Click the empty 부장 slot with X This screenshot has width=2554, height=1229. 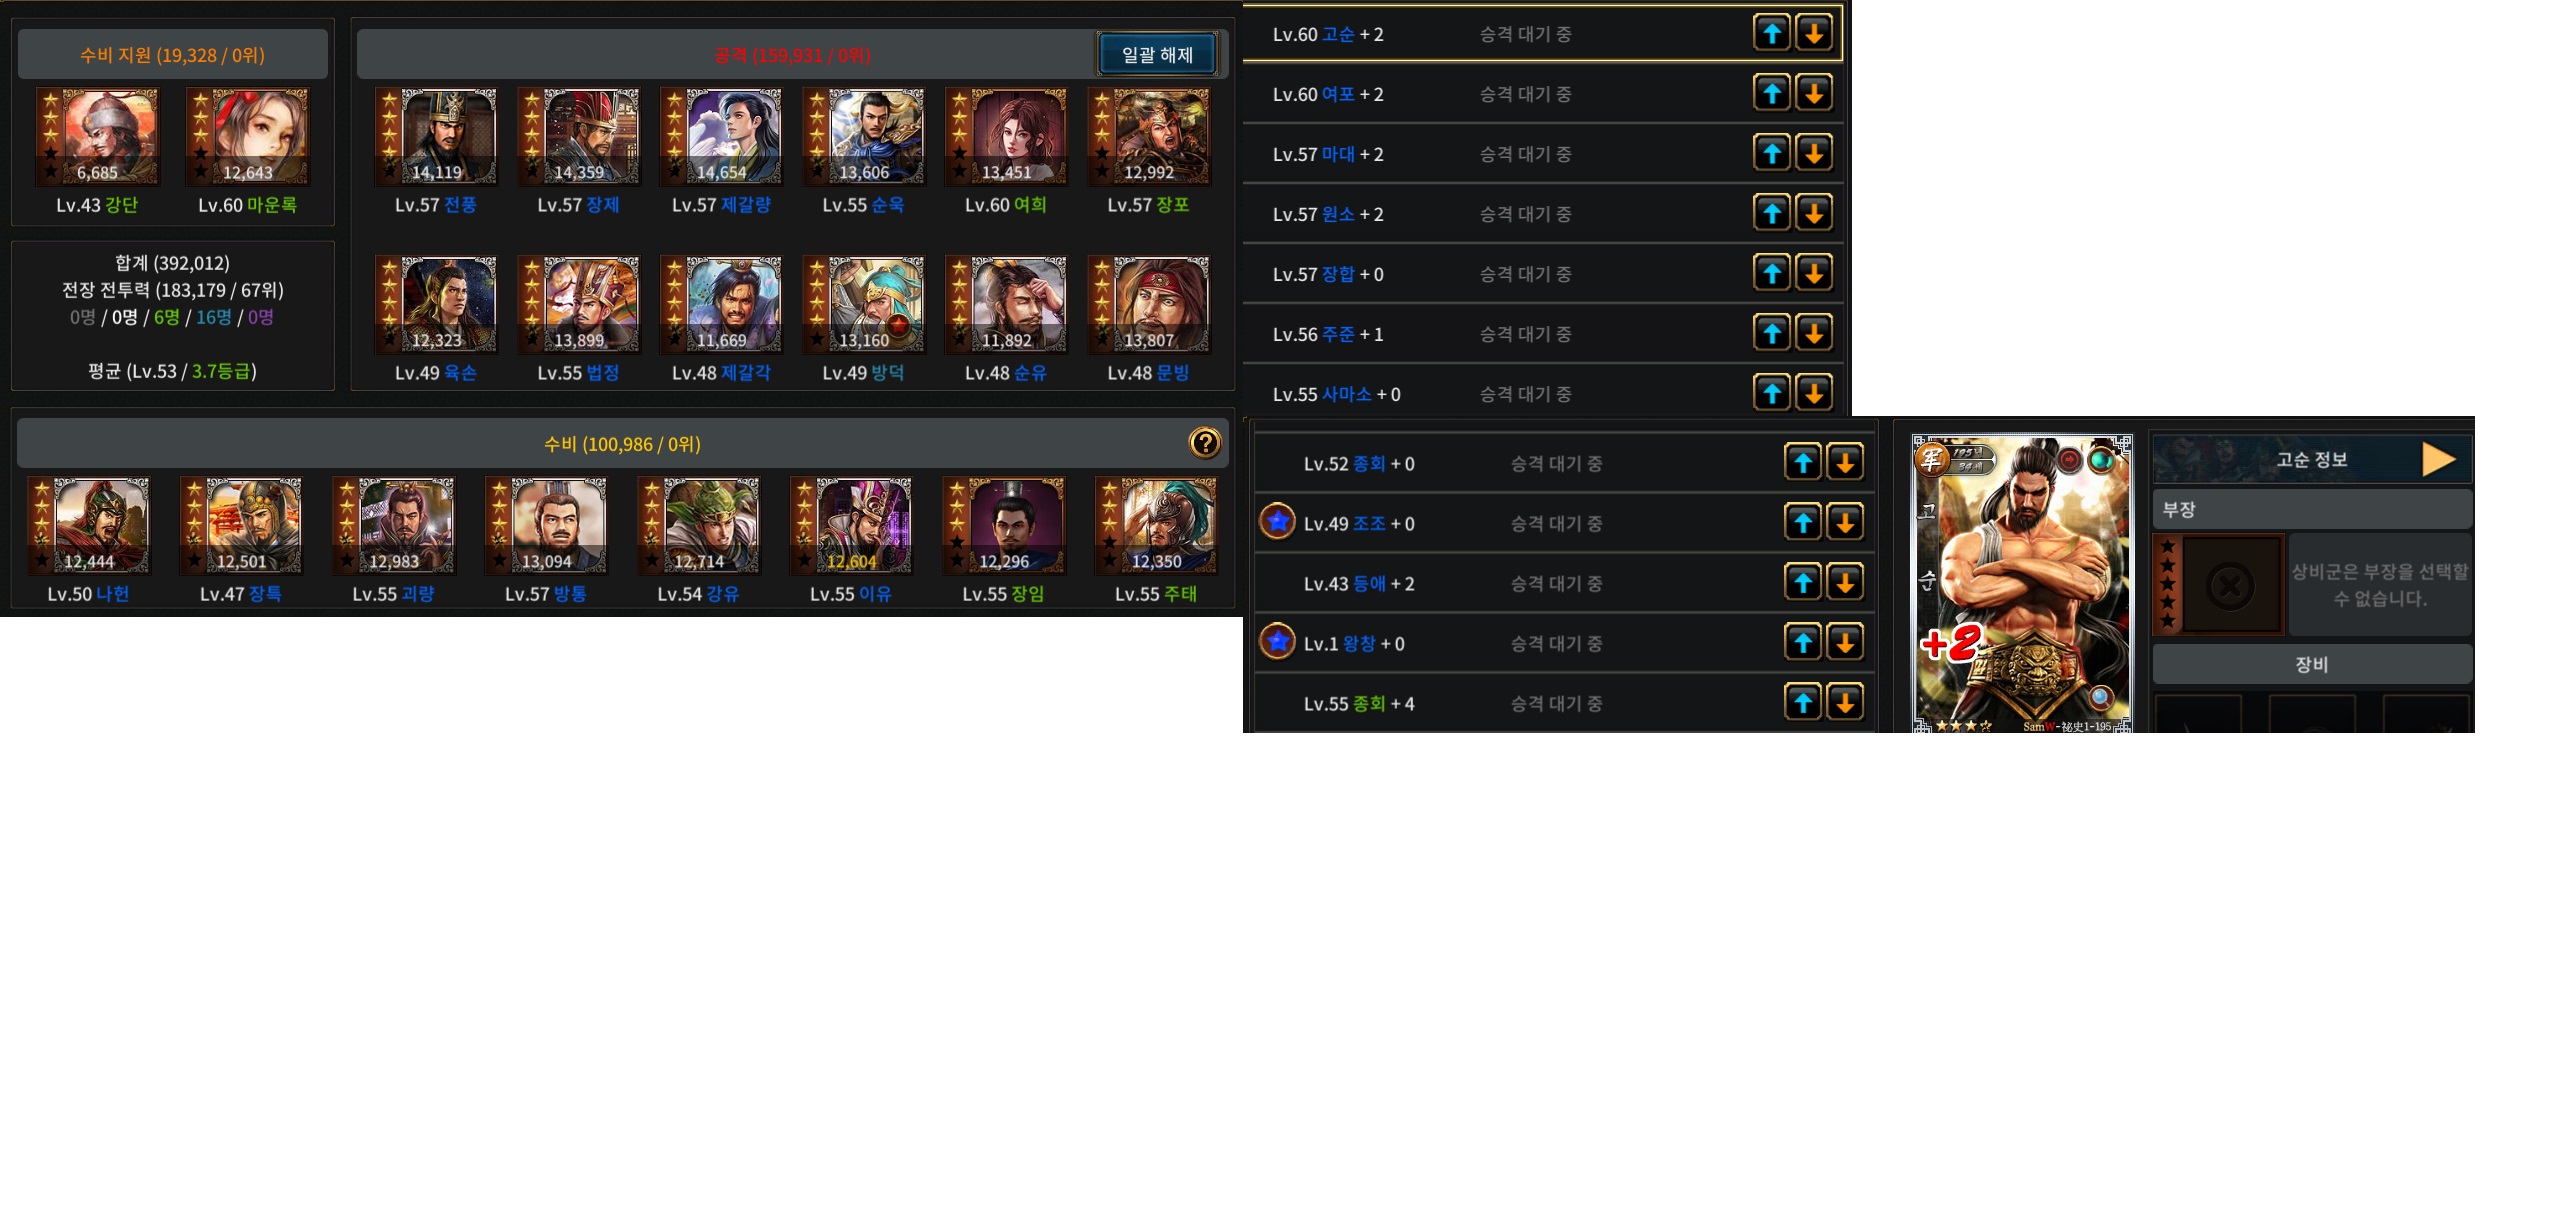pos(2229,585)
